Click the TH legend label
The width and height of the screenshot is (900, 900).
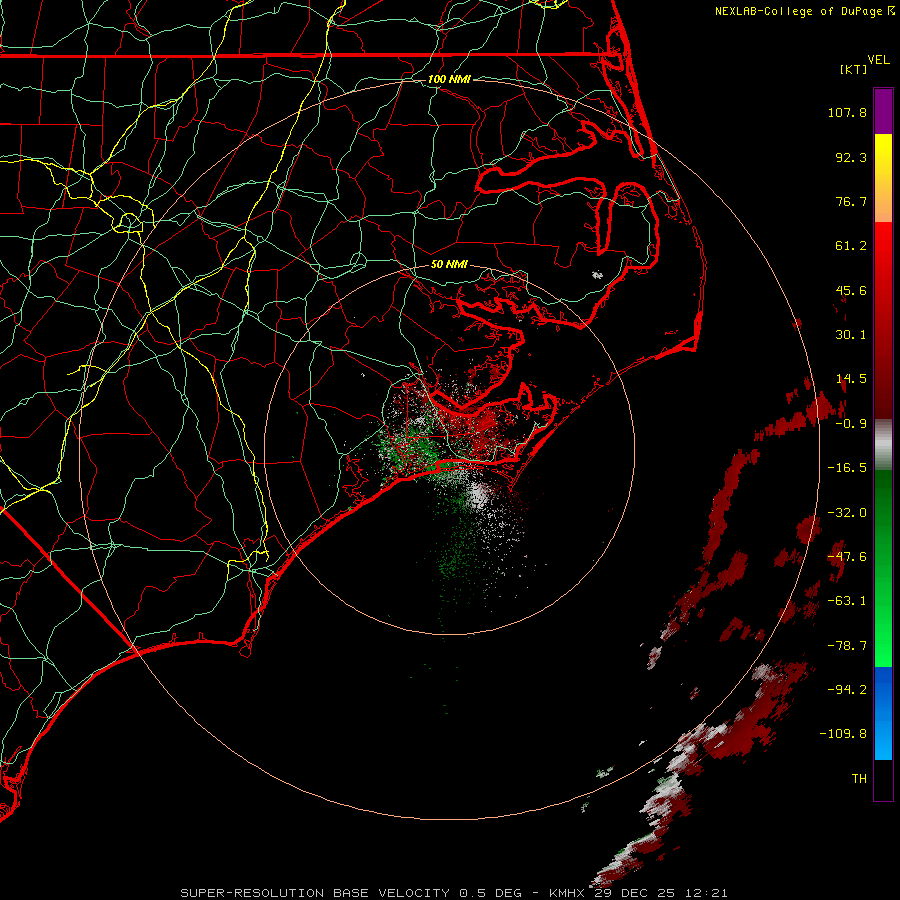859,779
